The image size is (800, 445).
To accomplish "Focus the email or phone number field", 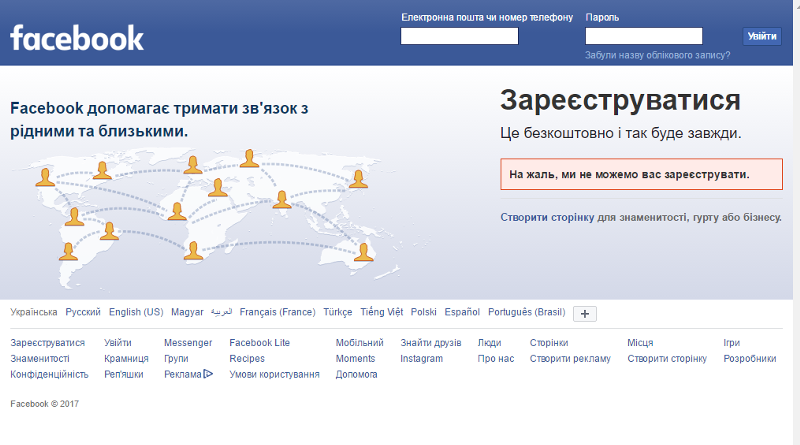I will coord(459,36).
